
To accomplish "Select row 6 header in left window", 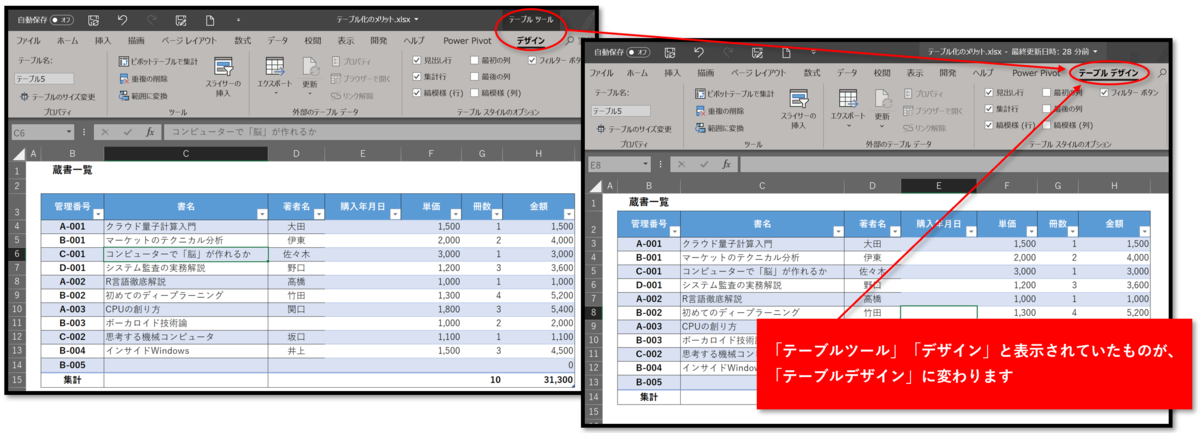I will pyautogui.click(x=16, y=255).
